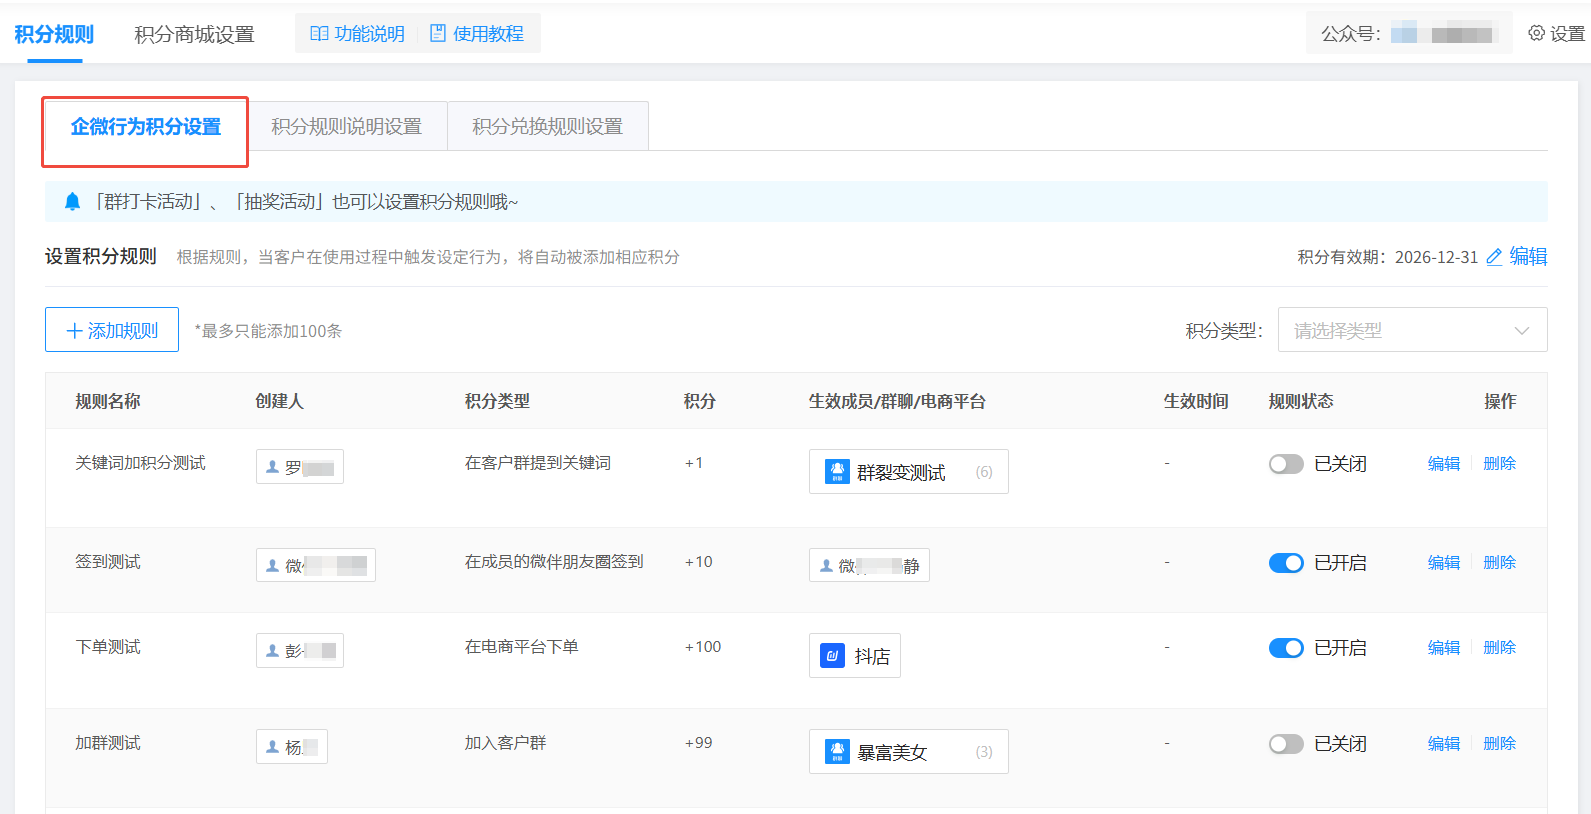1591x814 pixels.
Task: Turn on the 加群测试 rule switch
Action: pyautogui.click(x=1286, y=744)
